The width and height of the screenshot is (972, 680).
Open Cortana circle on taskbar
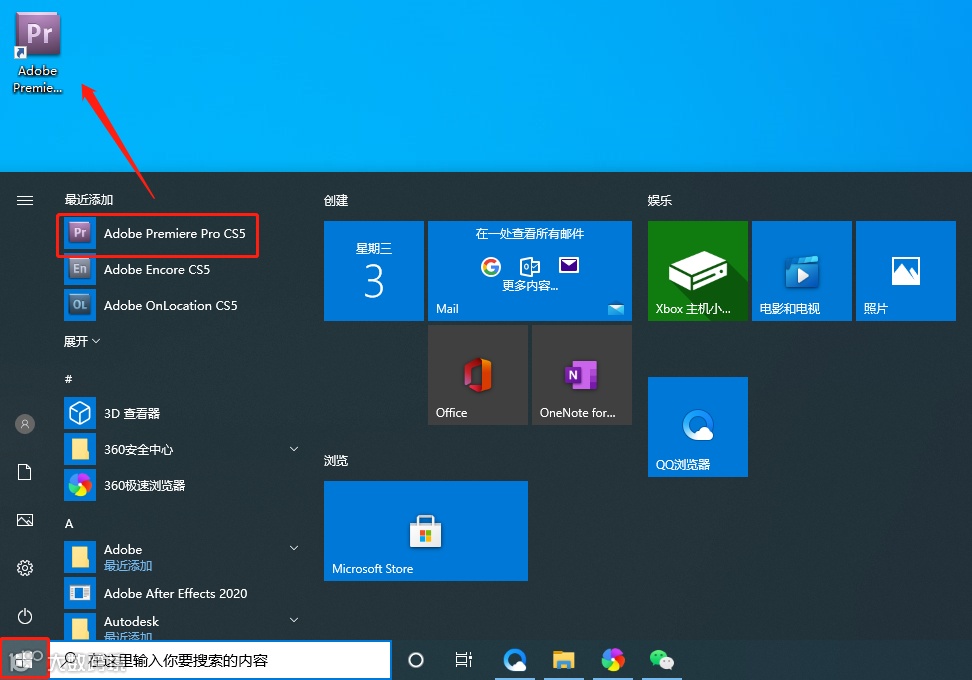point(416,660)
